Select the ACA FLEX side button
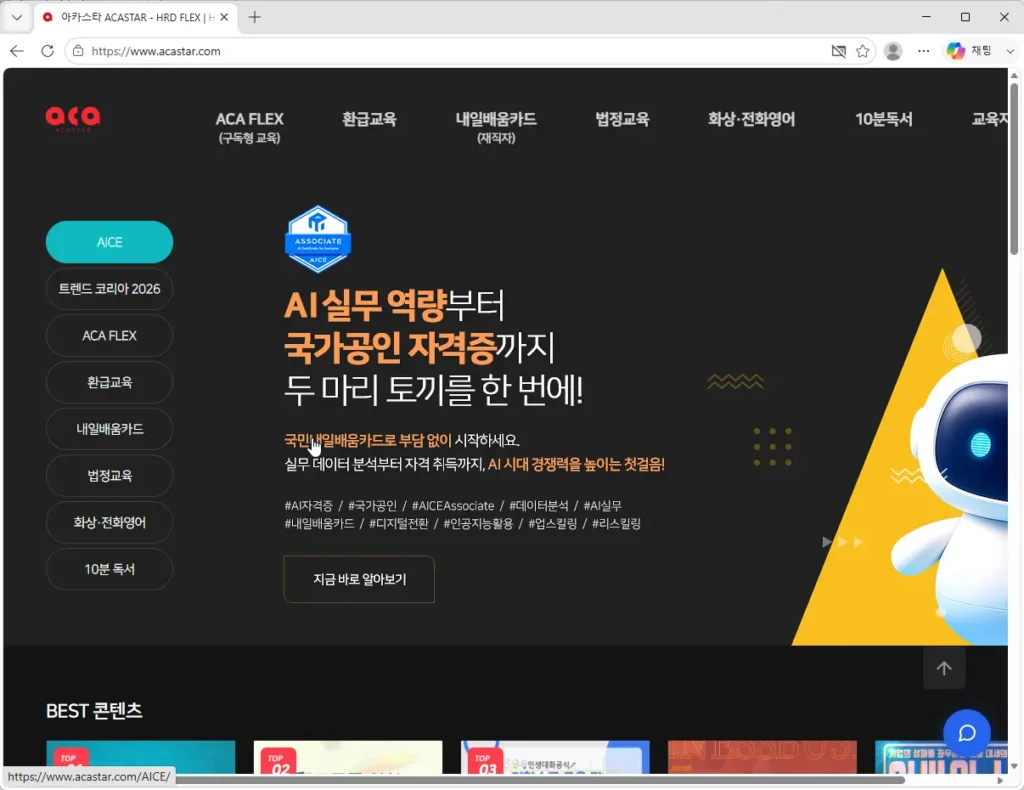Viewport: 1024px width, 790px height. 109,336
